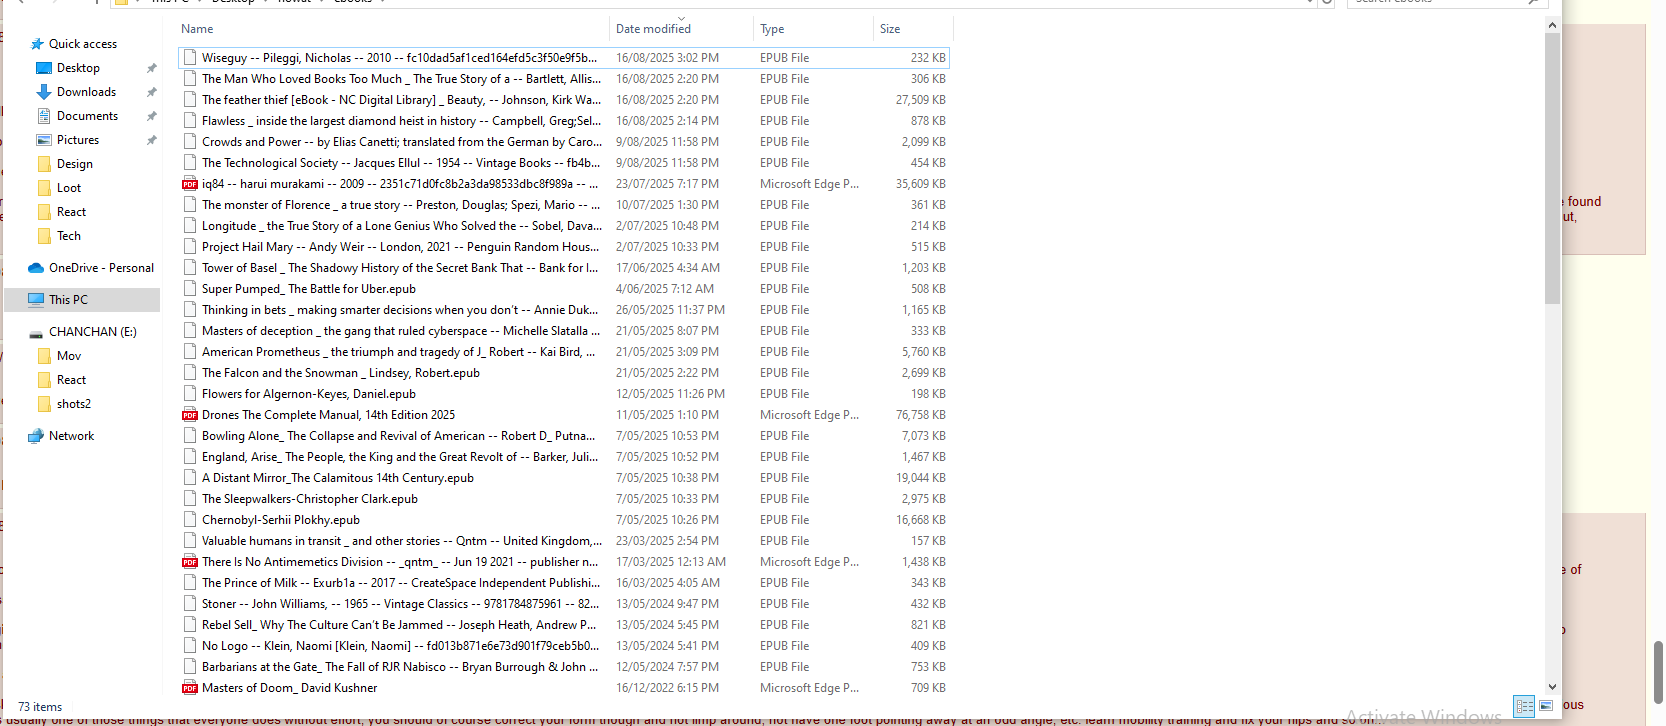Click PDF icon for There Is No Antimemetics Division

tap(190, 562)
